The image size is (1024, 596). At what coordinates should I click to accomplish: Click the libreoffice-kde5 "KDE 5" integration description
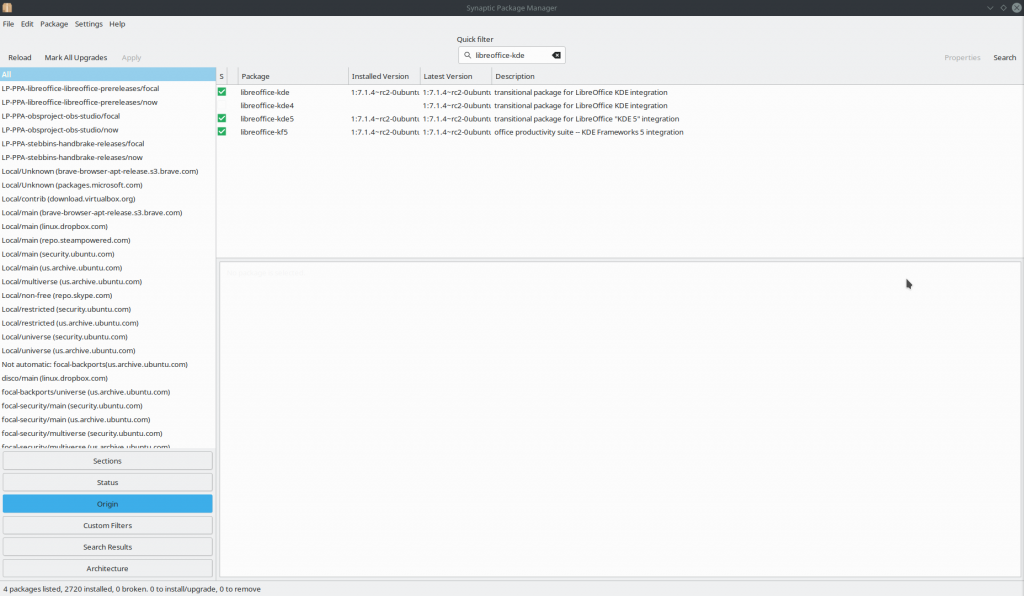click(x=586, y=119)
